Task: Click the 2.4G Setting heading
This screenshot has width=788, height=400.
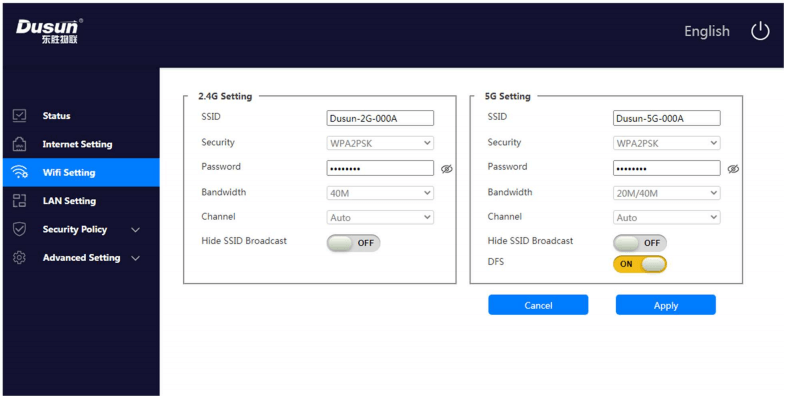Action: tap(225, 96)
